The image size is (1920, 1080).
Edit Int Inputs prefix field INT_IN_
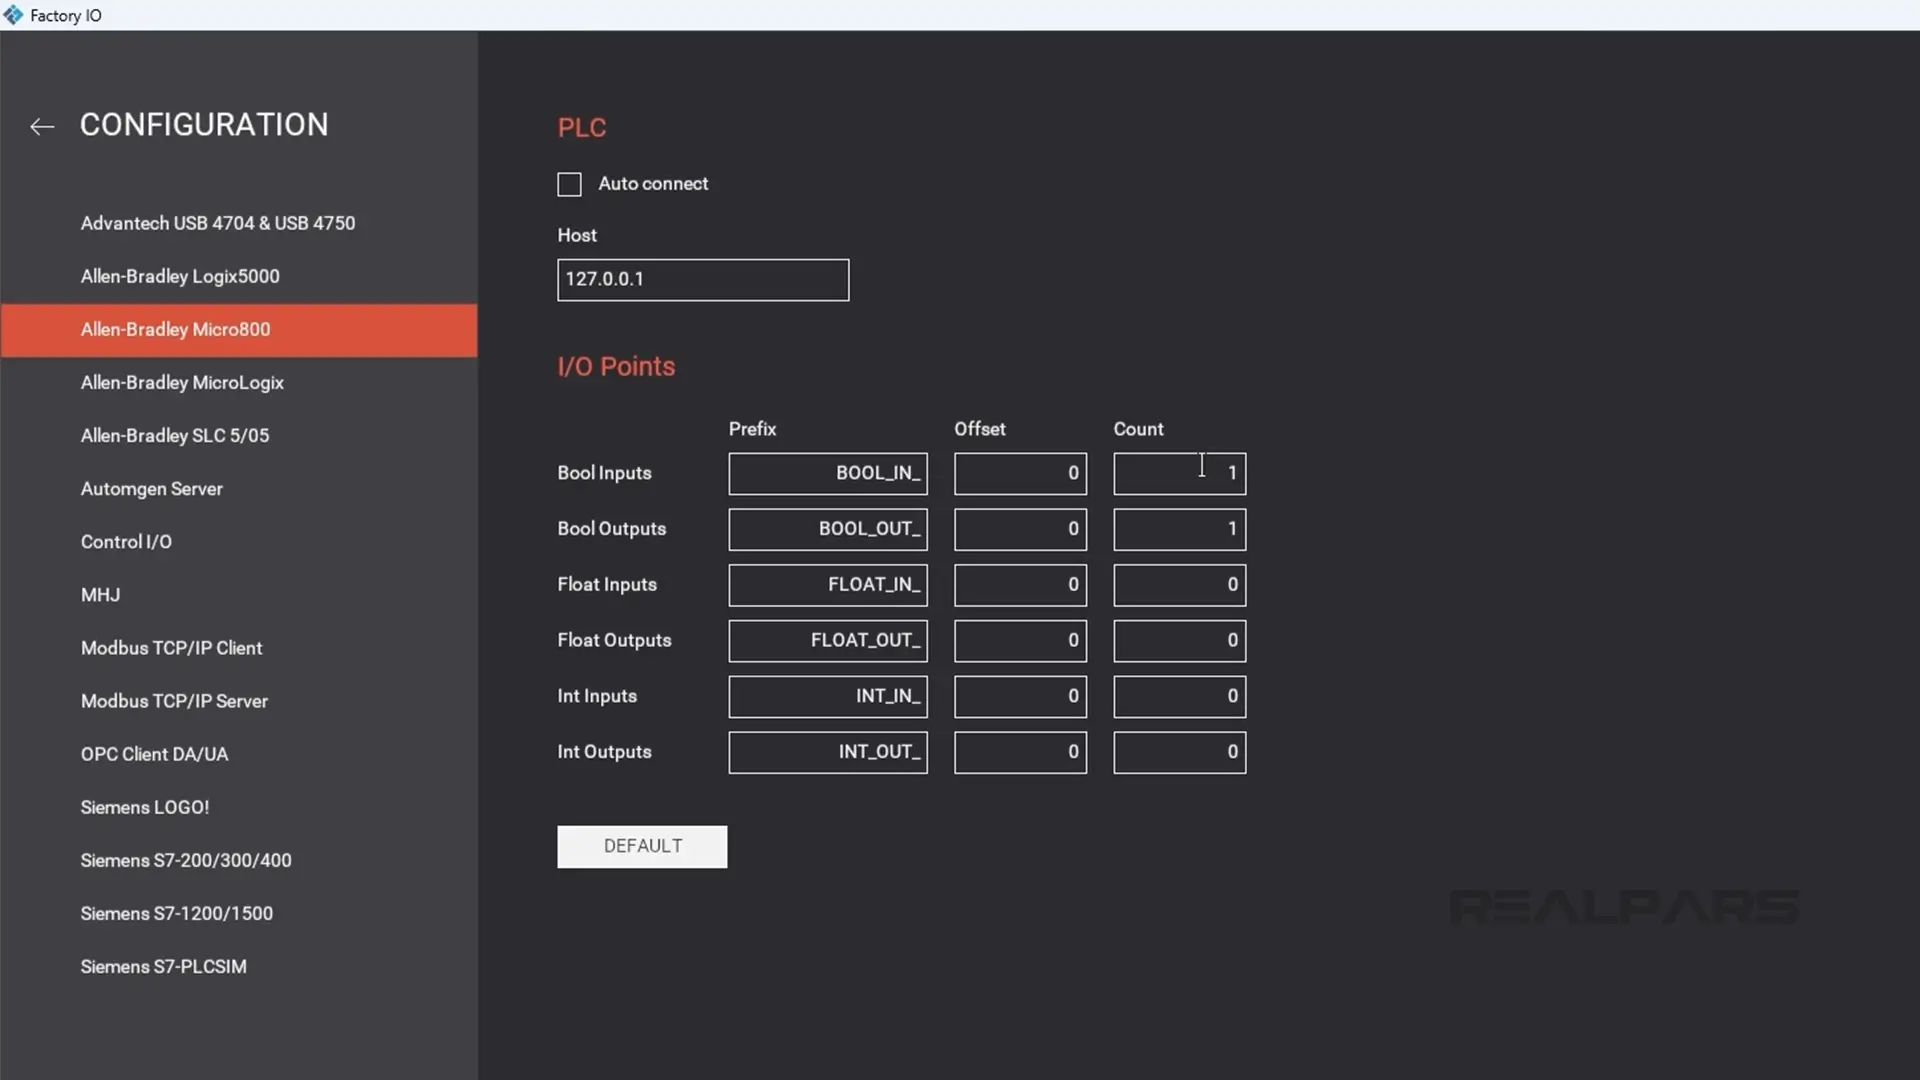828,697
